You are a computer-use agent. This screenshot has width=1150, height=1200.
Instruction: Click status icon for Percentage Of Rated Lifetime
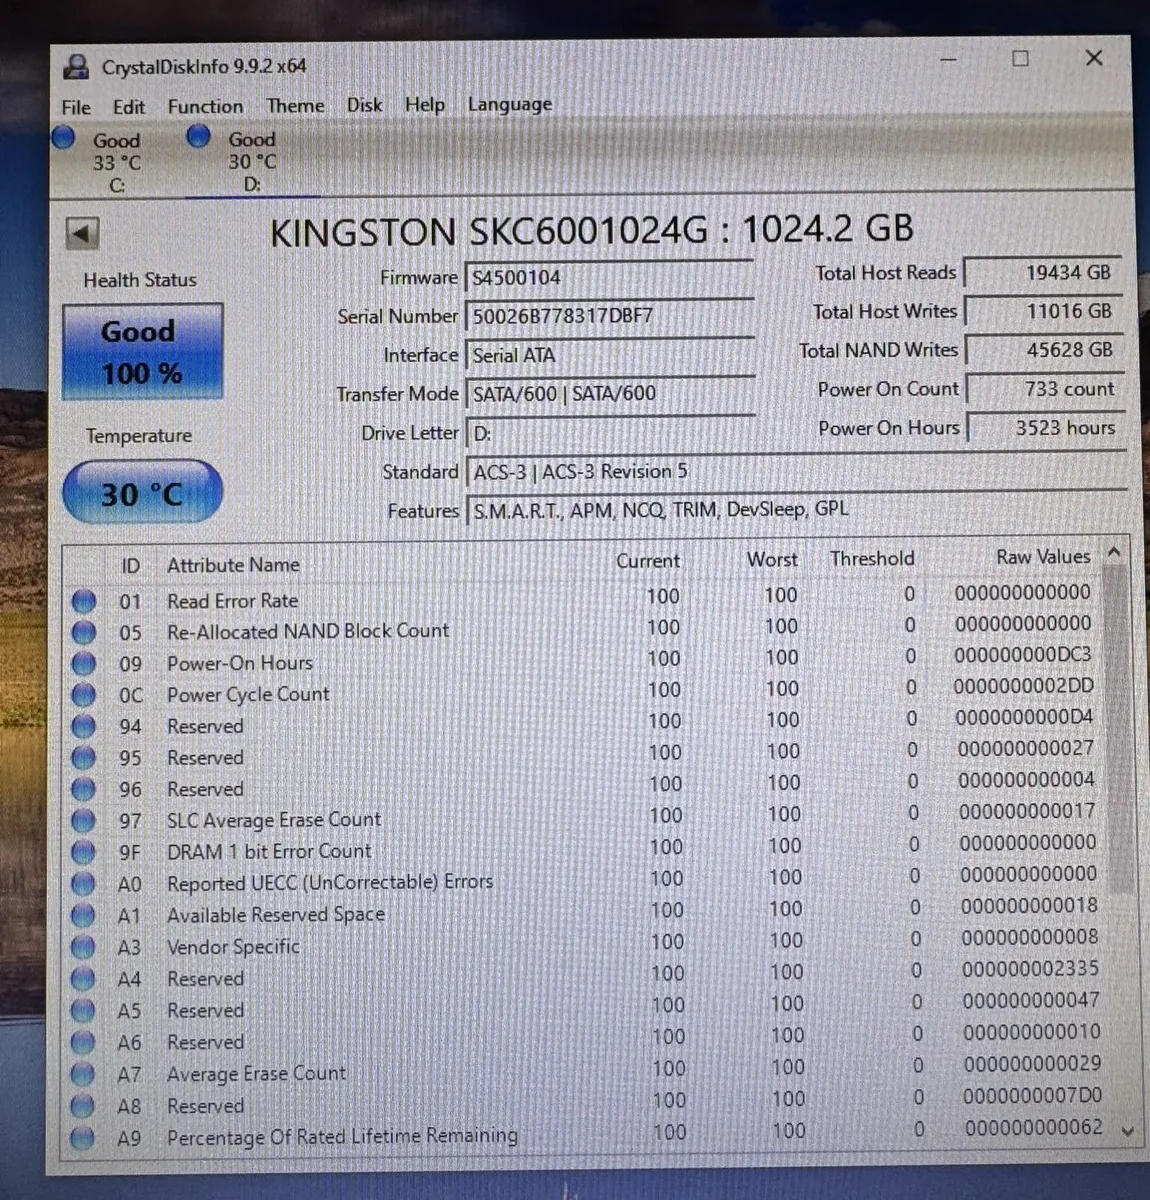(x=84, y=1138)
